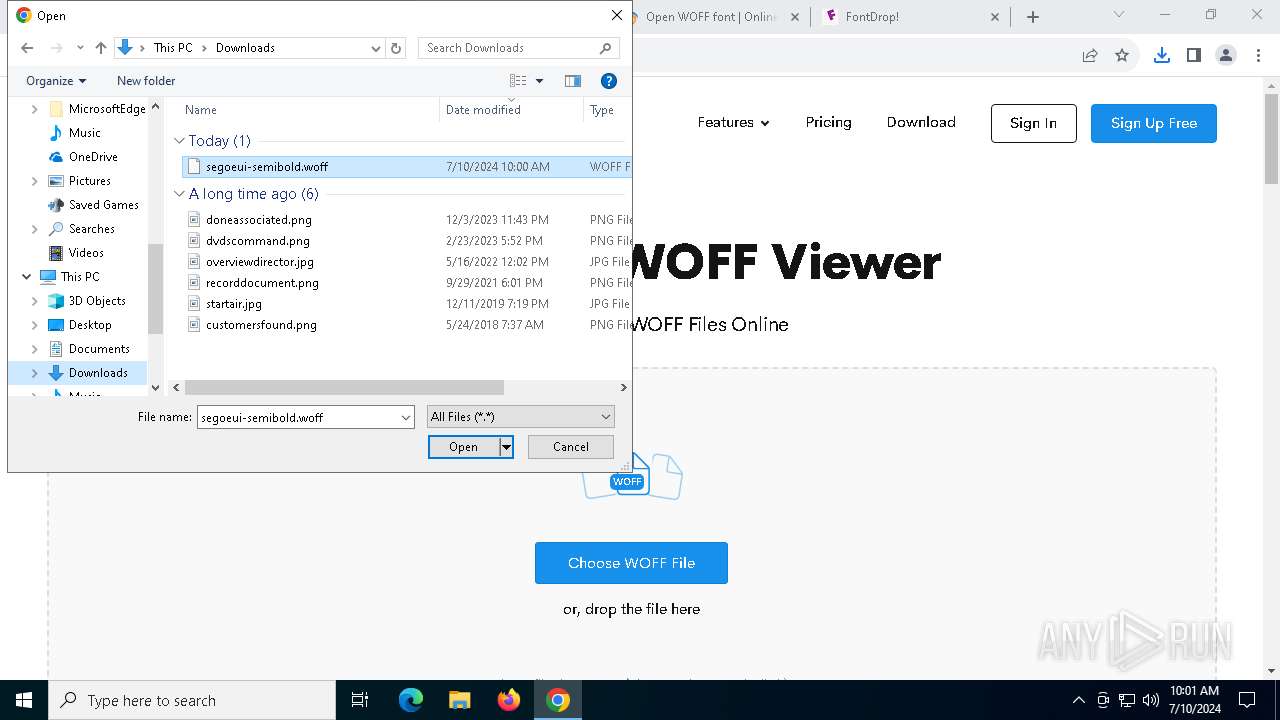This screenshot has width=1280, height=720.
Task: Open the Open button split arrow
Action: click(507, 447)
